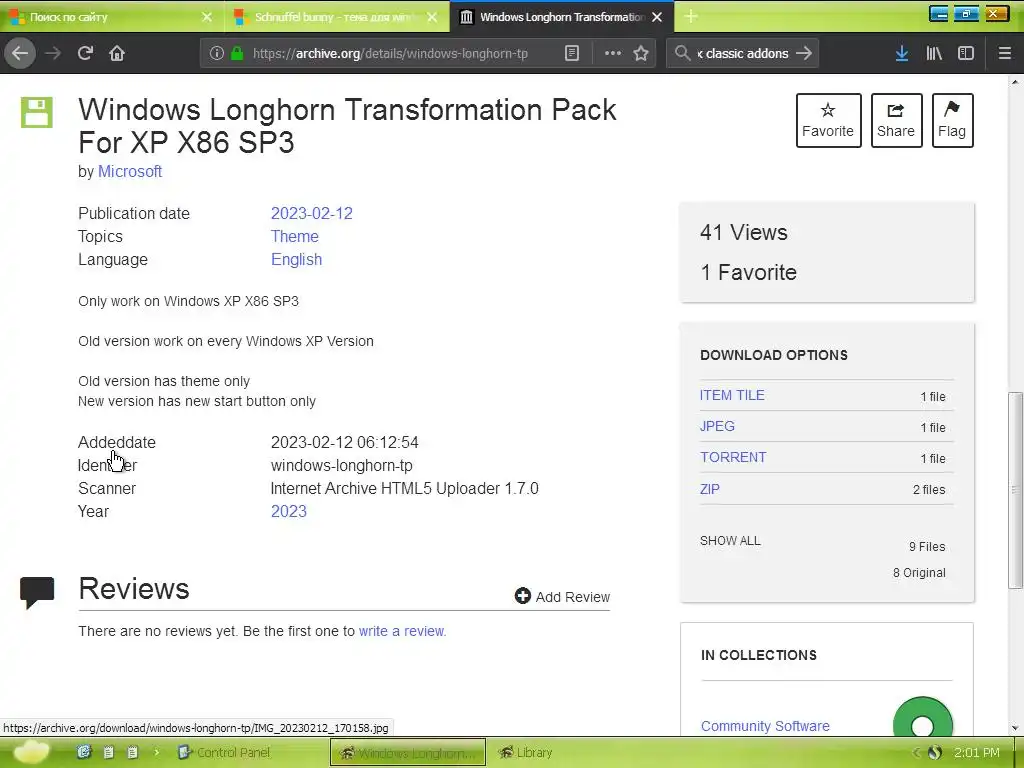Open a new browser tab
The width and height of the screenshot is (1024, 768).
(692, 16)
